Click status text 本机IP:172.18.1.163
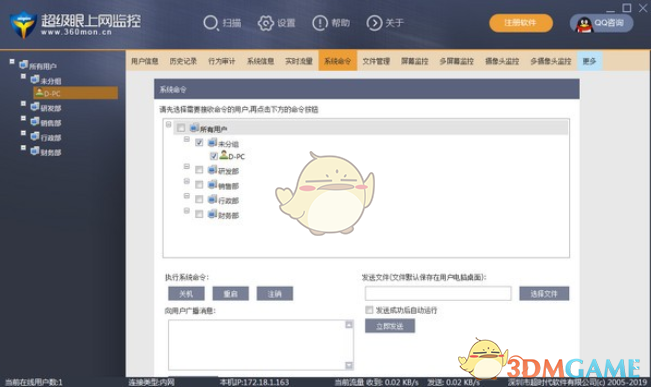The height and width of the screenshot is (387, 651). pos(254,382)
